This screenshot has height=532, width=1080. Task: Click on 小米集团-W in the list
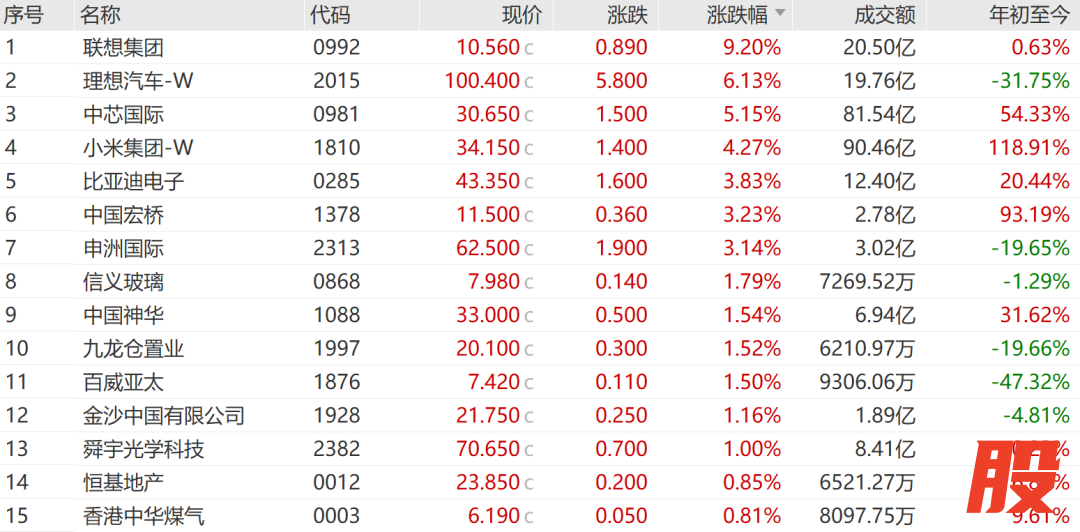point(138,148)
